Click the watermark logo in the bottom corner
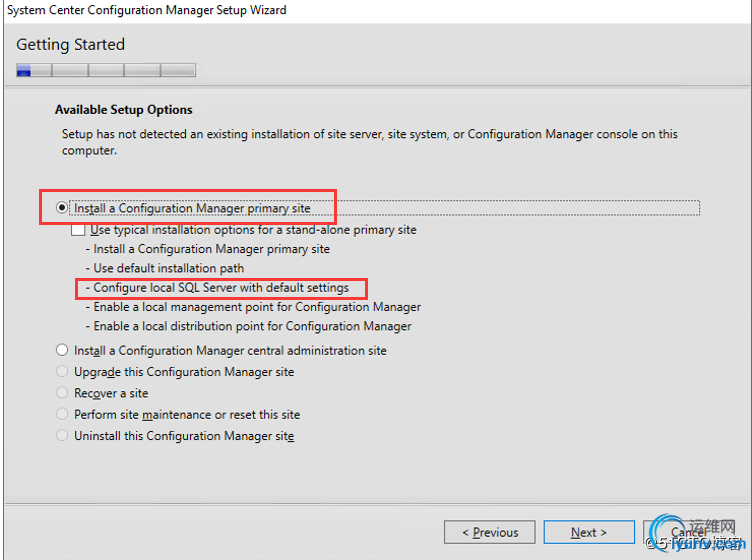Screen dimensions: 752x560 point(697,534)
